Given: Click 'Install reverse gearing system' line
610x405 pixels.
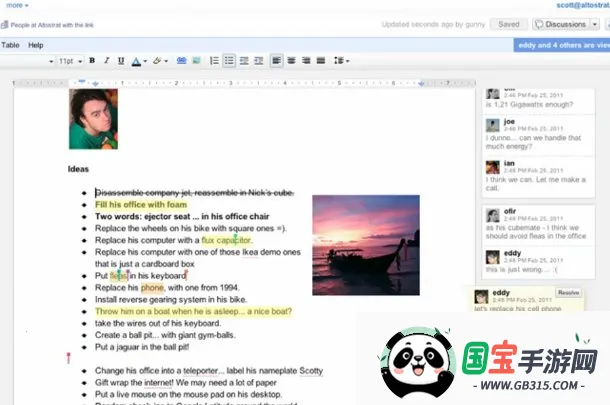Looking at the screenshot, I should coord(171,300).
